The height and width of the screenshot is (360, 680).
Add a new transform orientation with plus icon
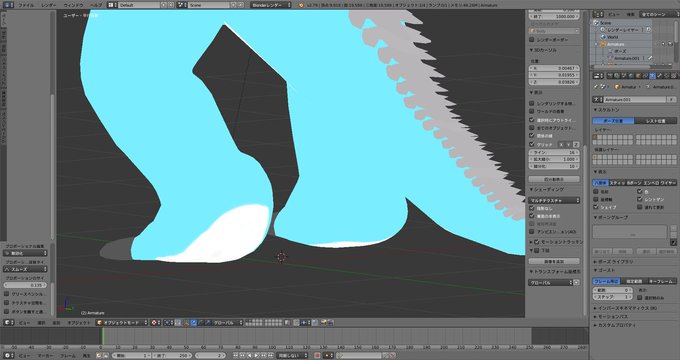[576, 282]
